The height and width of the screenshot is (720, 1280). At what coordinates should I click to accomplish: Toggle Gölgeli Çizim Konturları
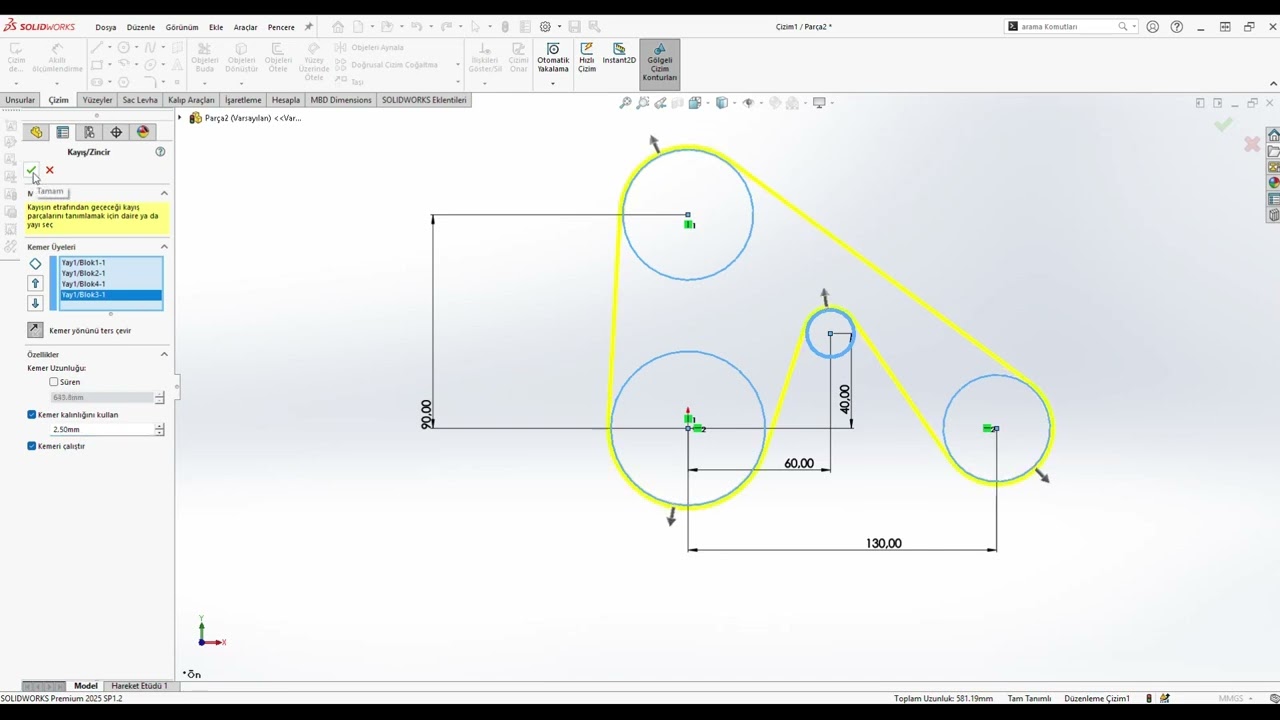(659, 63)
